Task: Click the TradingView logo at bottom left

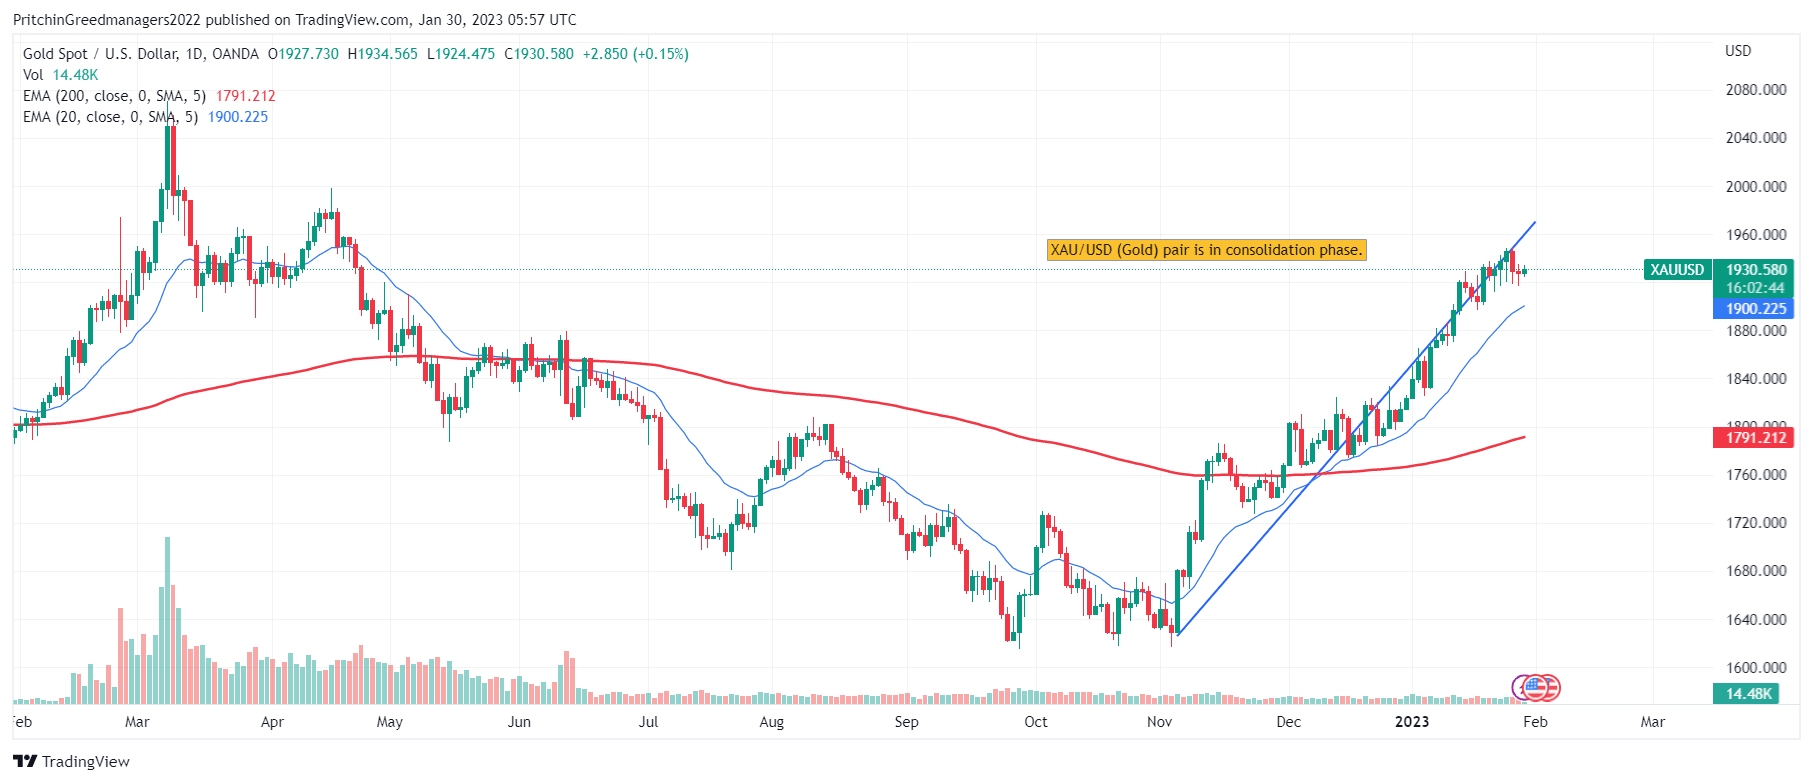Action: [x=72, y=761]
